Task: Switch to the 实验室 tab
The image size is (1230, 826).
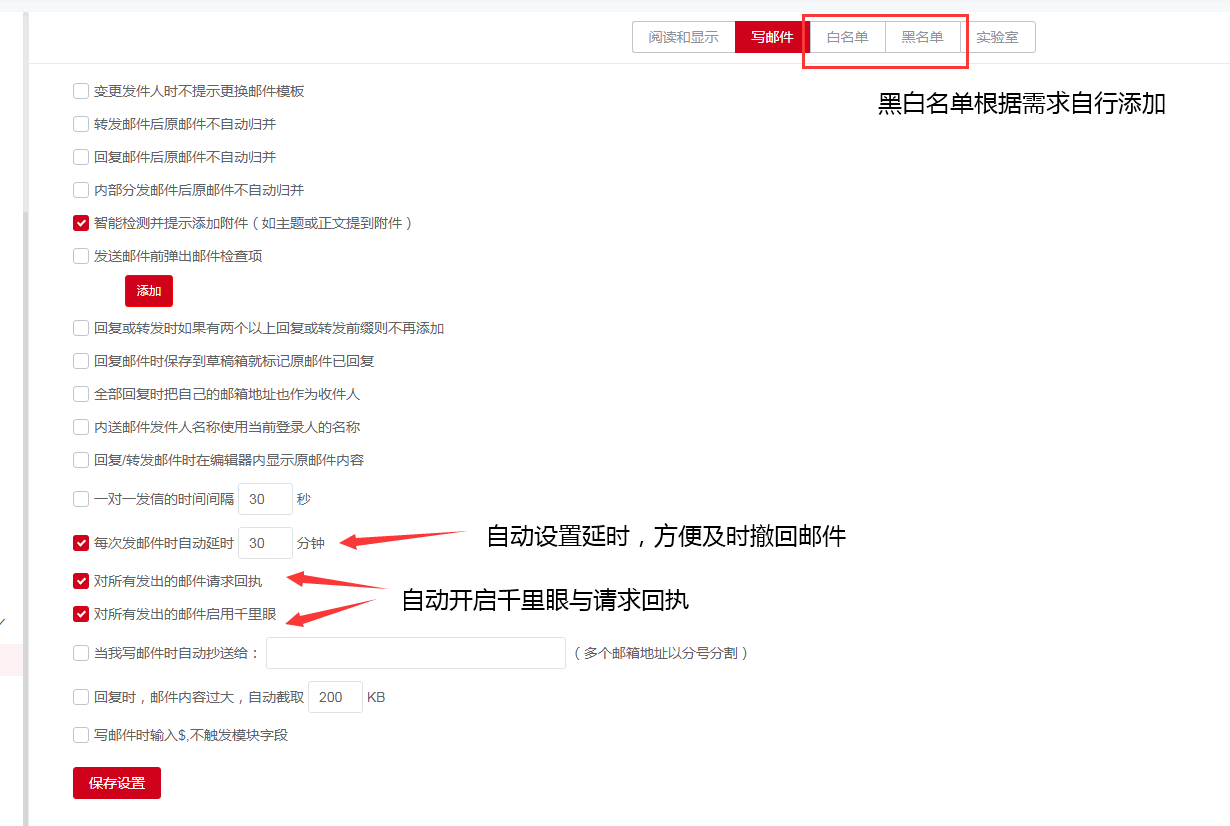Action: (997, 37)
